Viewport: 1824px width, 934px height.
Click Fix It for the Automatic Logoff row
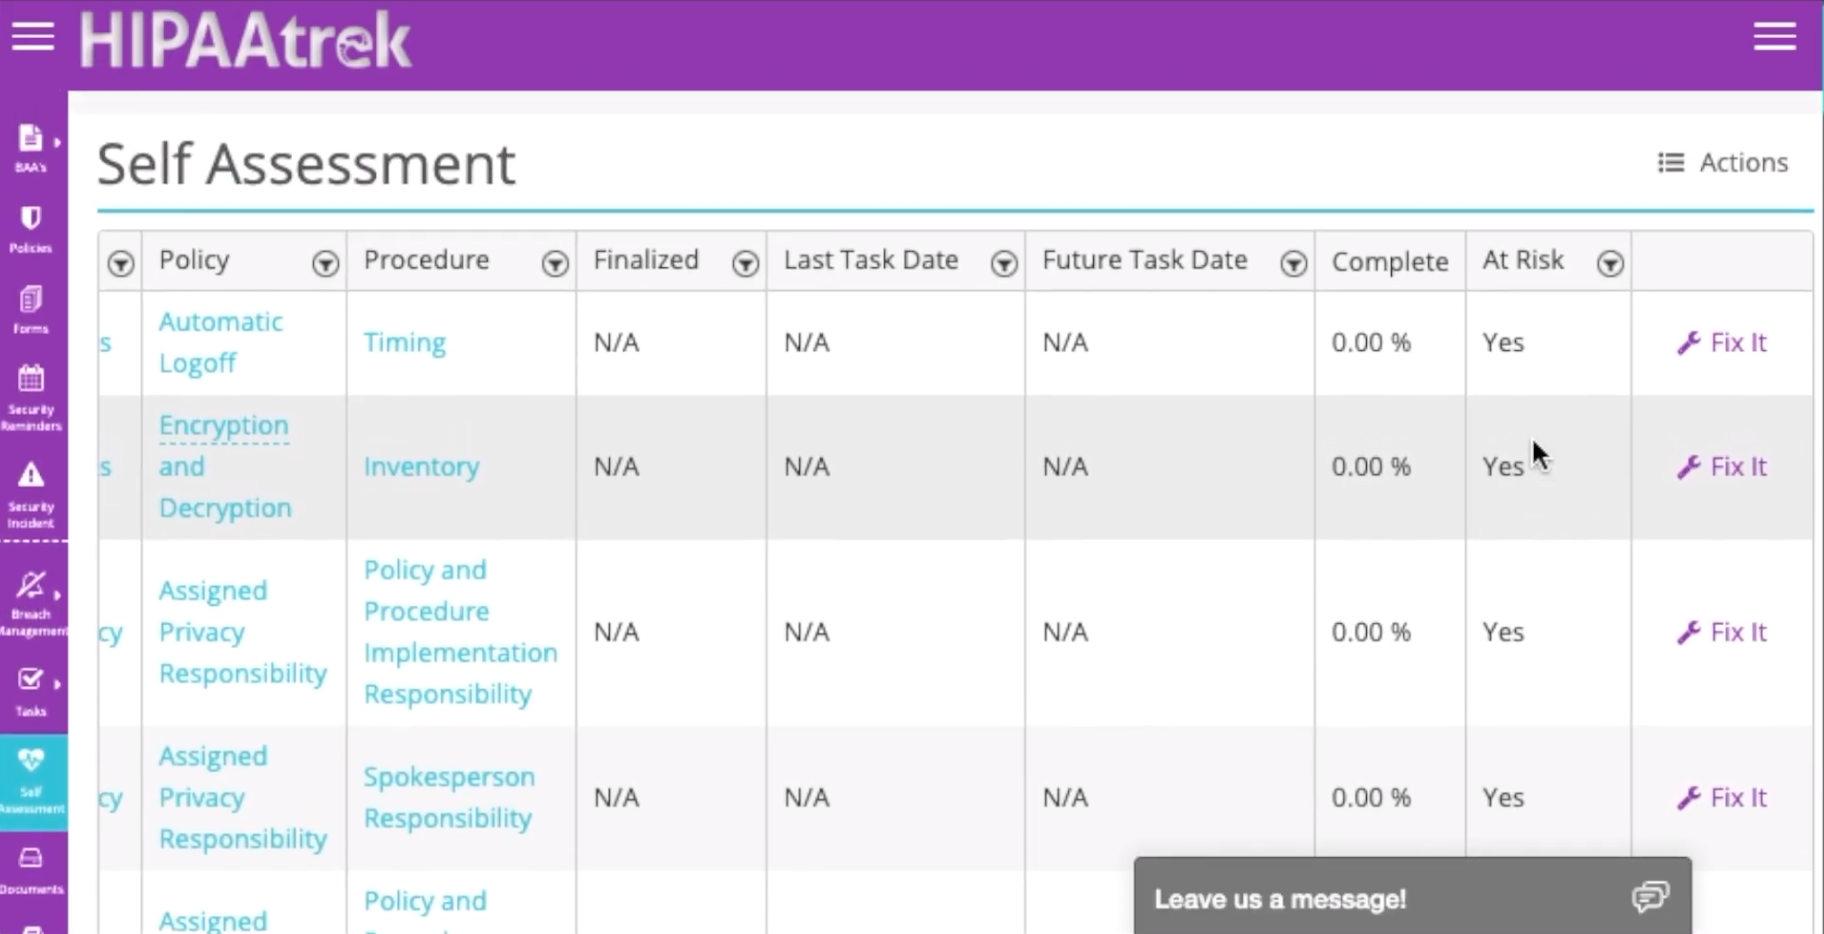coord(1722,342)
